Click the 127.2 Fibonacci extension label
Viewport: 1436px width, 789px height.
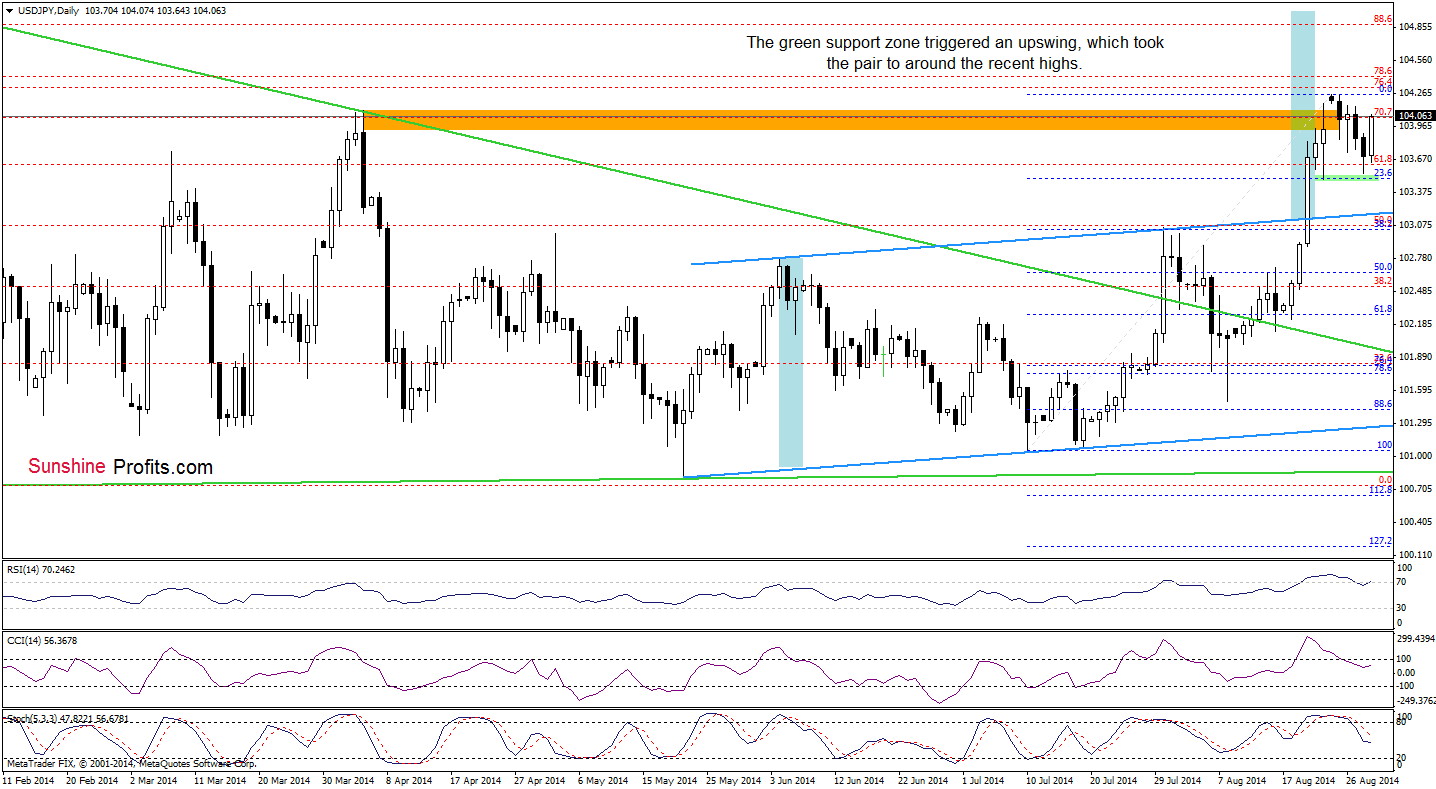(1382, 541)
